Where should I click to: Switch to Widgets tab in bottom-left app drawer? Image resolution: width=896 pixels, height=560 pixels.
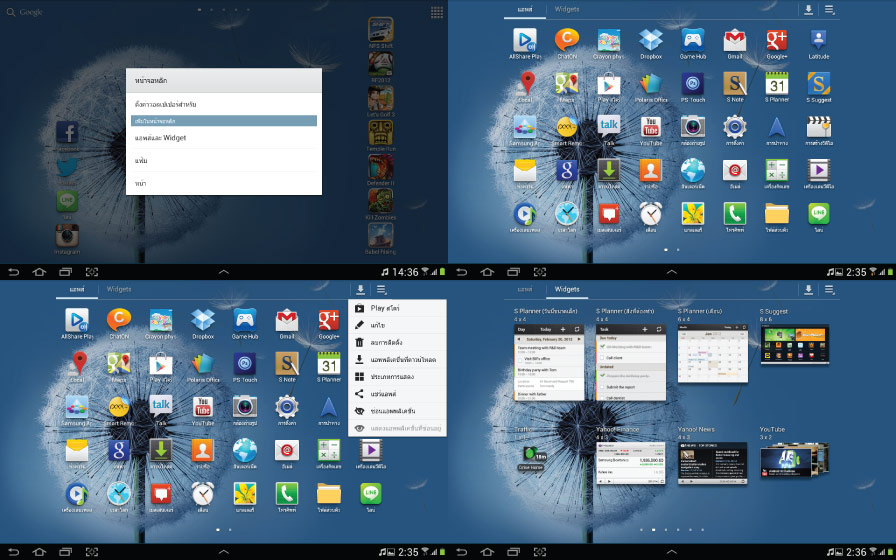click(119, 289)
